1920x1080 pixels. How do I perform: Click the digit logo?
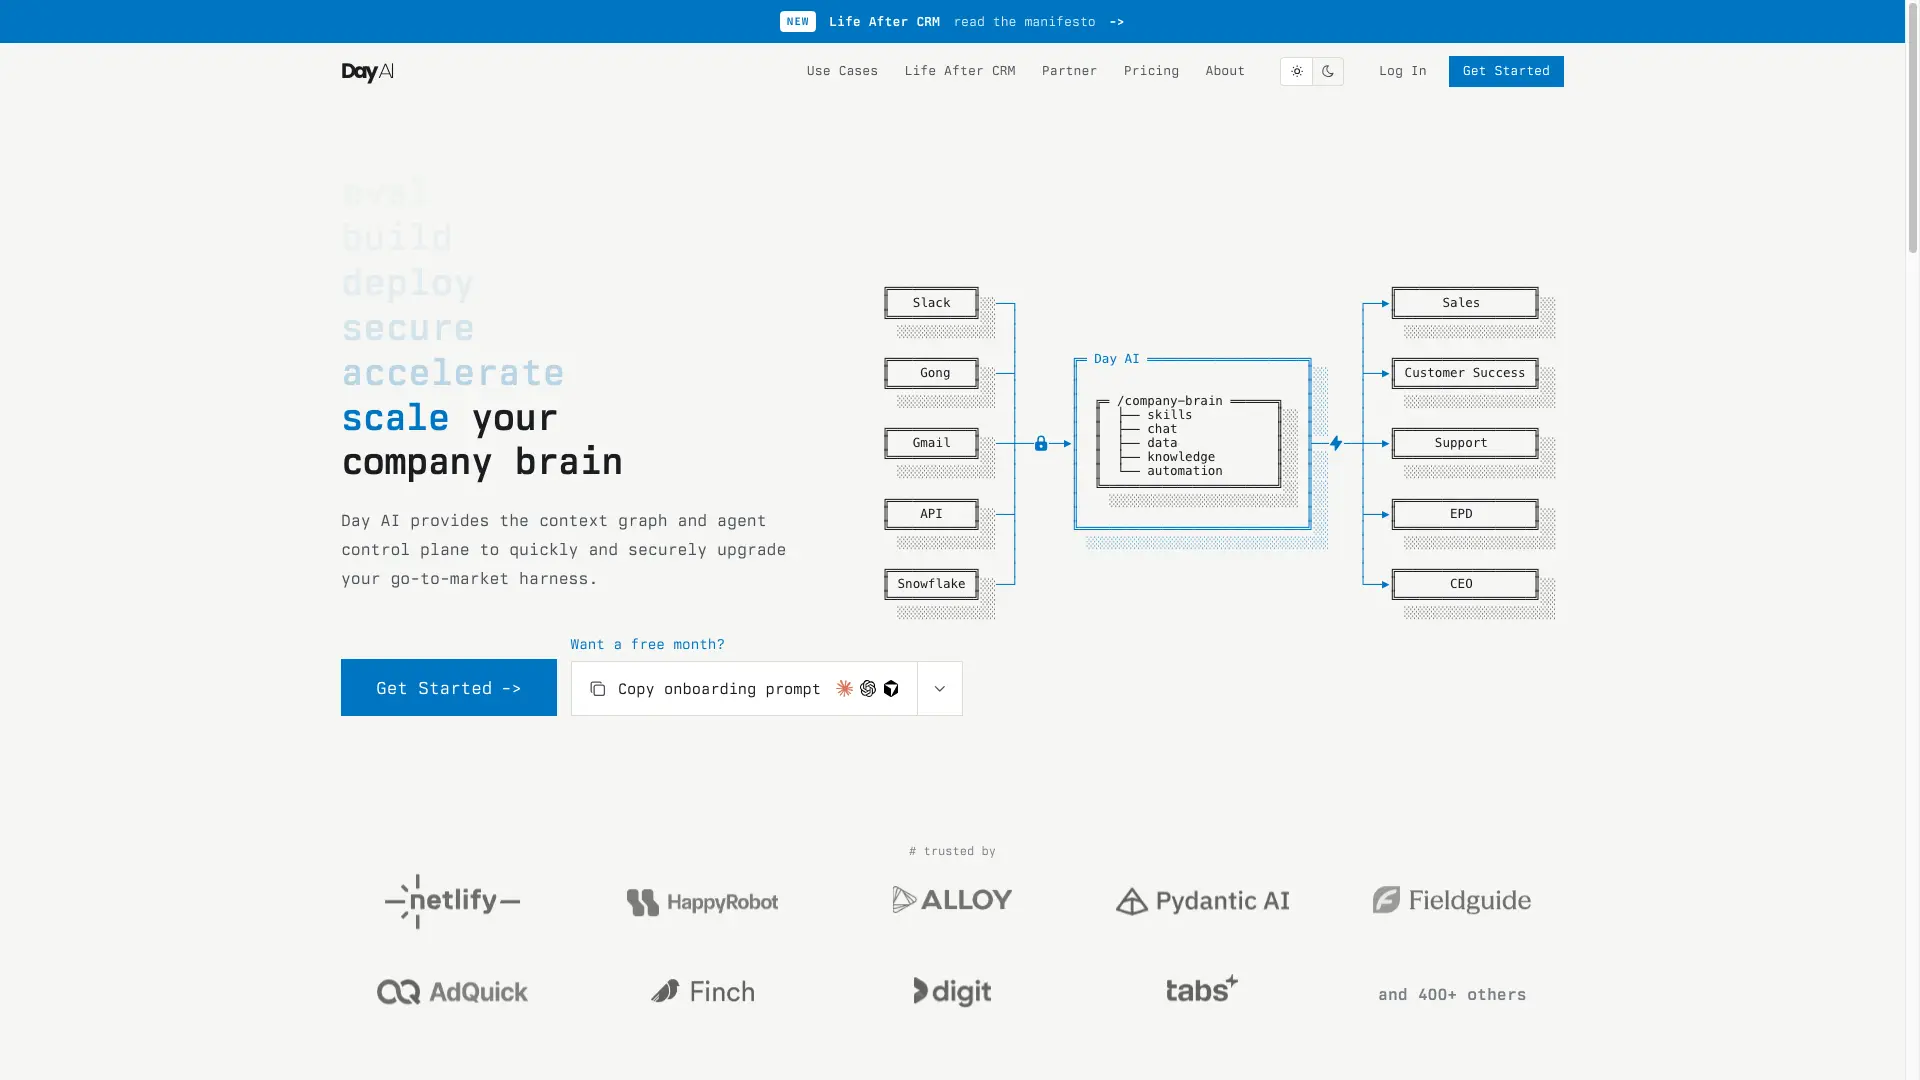952,991
